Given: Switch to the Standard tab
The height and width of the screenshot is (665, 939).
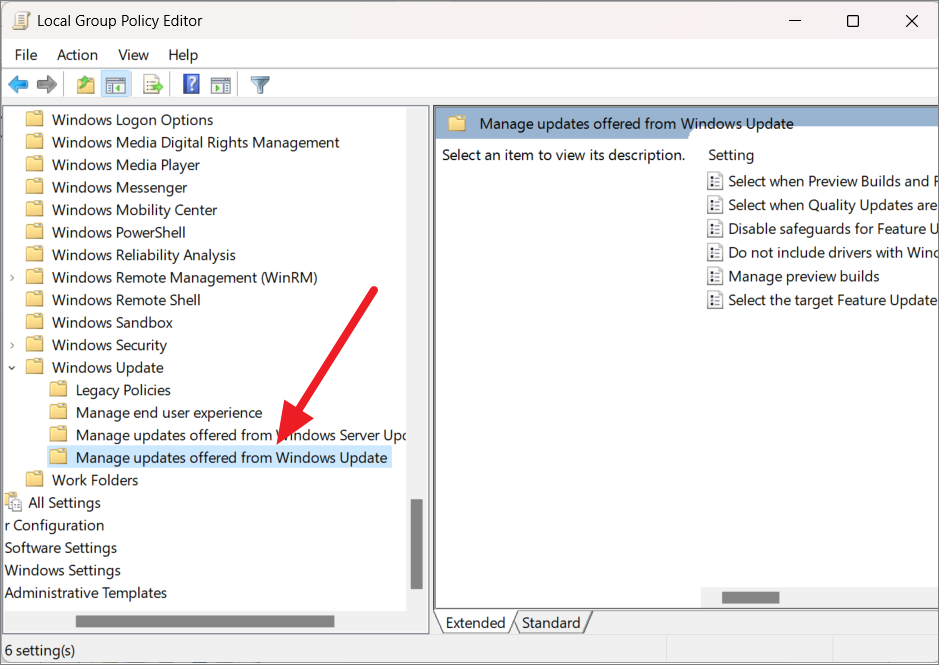Looking at the screenshot, I should [551, 622].
